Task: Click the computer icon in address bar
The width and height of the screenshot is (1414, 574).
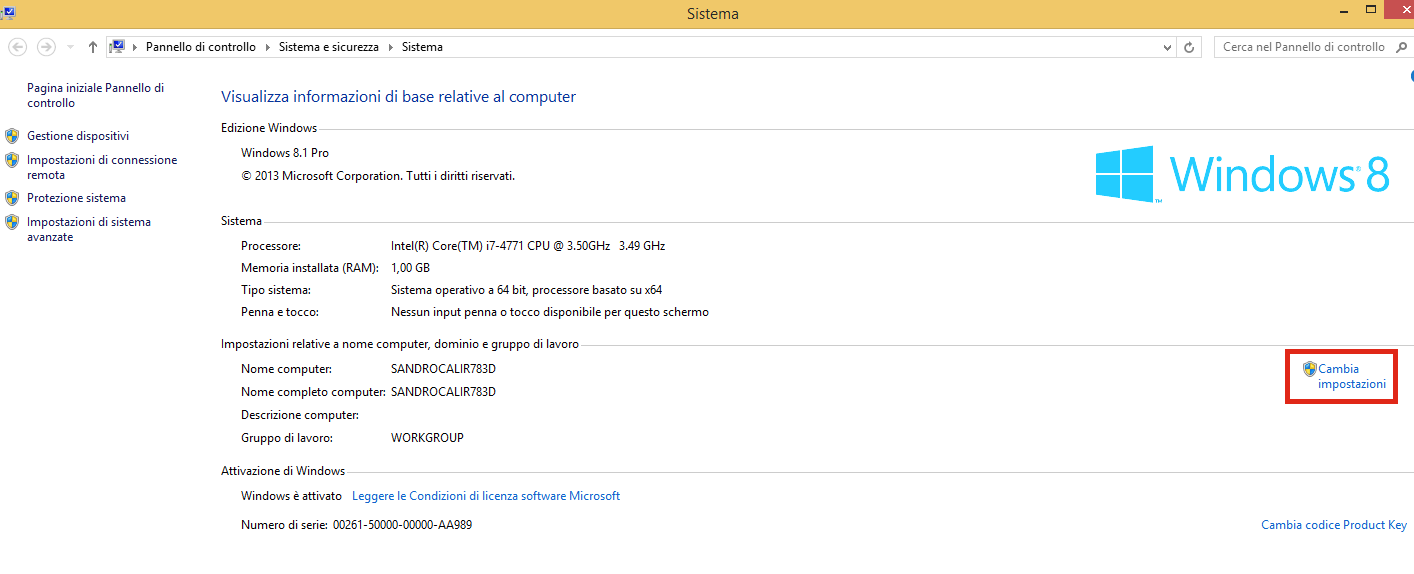Action: tap(118, 47)
